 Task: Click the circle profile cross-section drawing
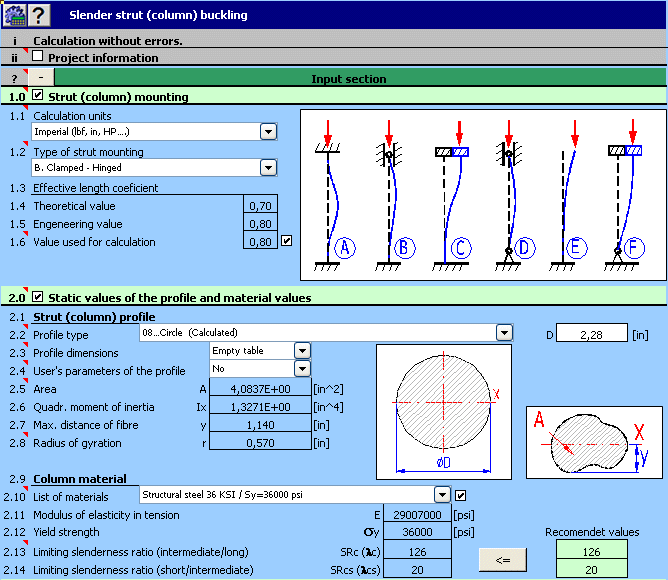tap(444, 412)
